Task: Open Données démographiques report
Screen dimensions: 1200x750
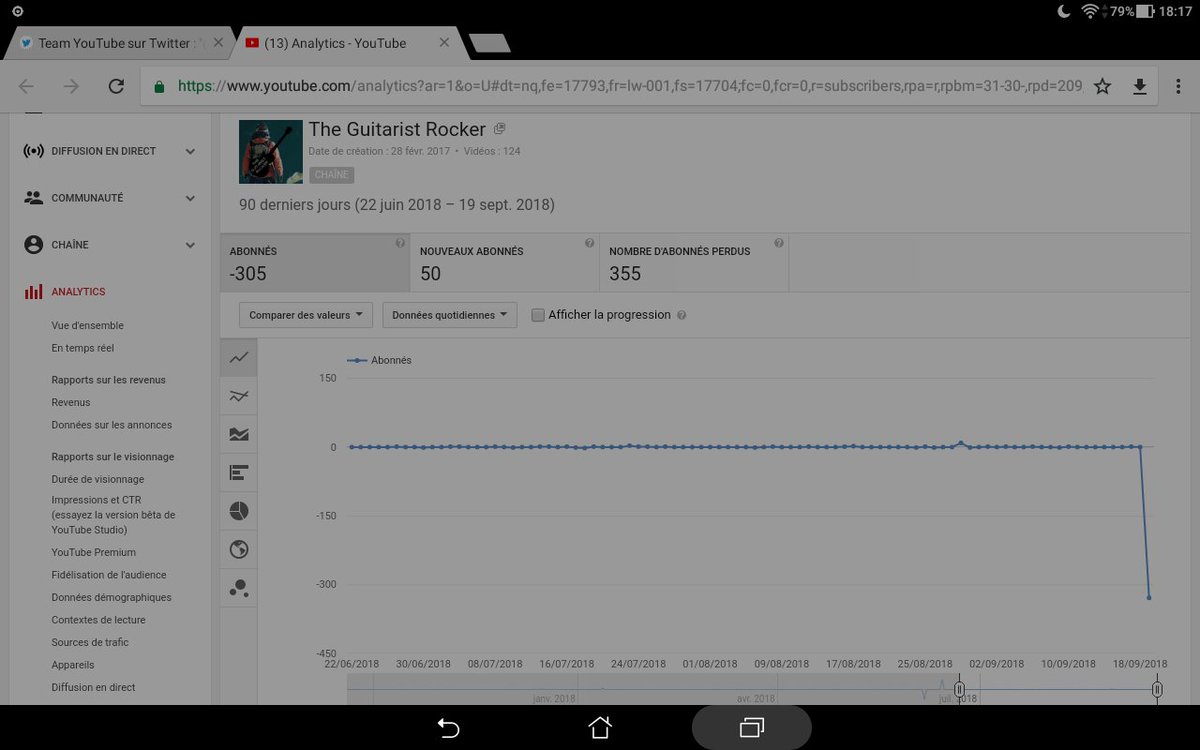Action: tap(112, 597)
